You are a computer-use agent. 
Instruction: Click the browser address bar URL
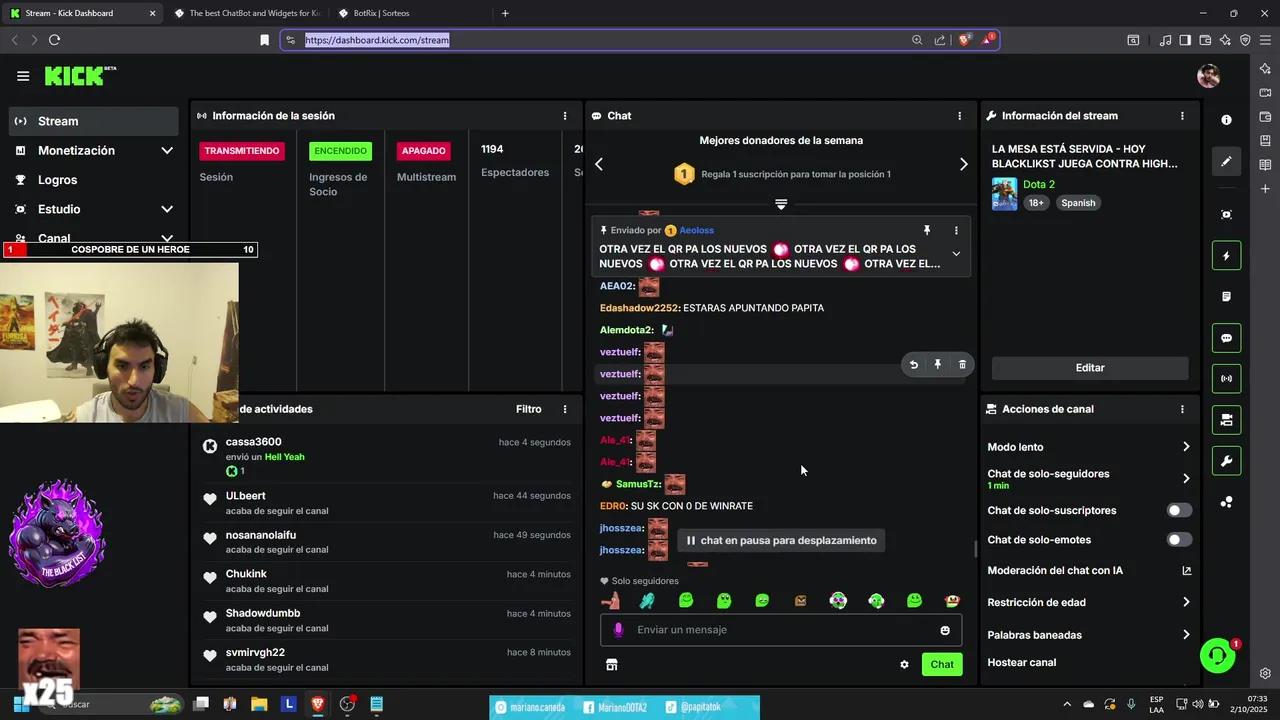[377, 40]
